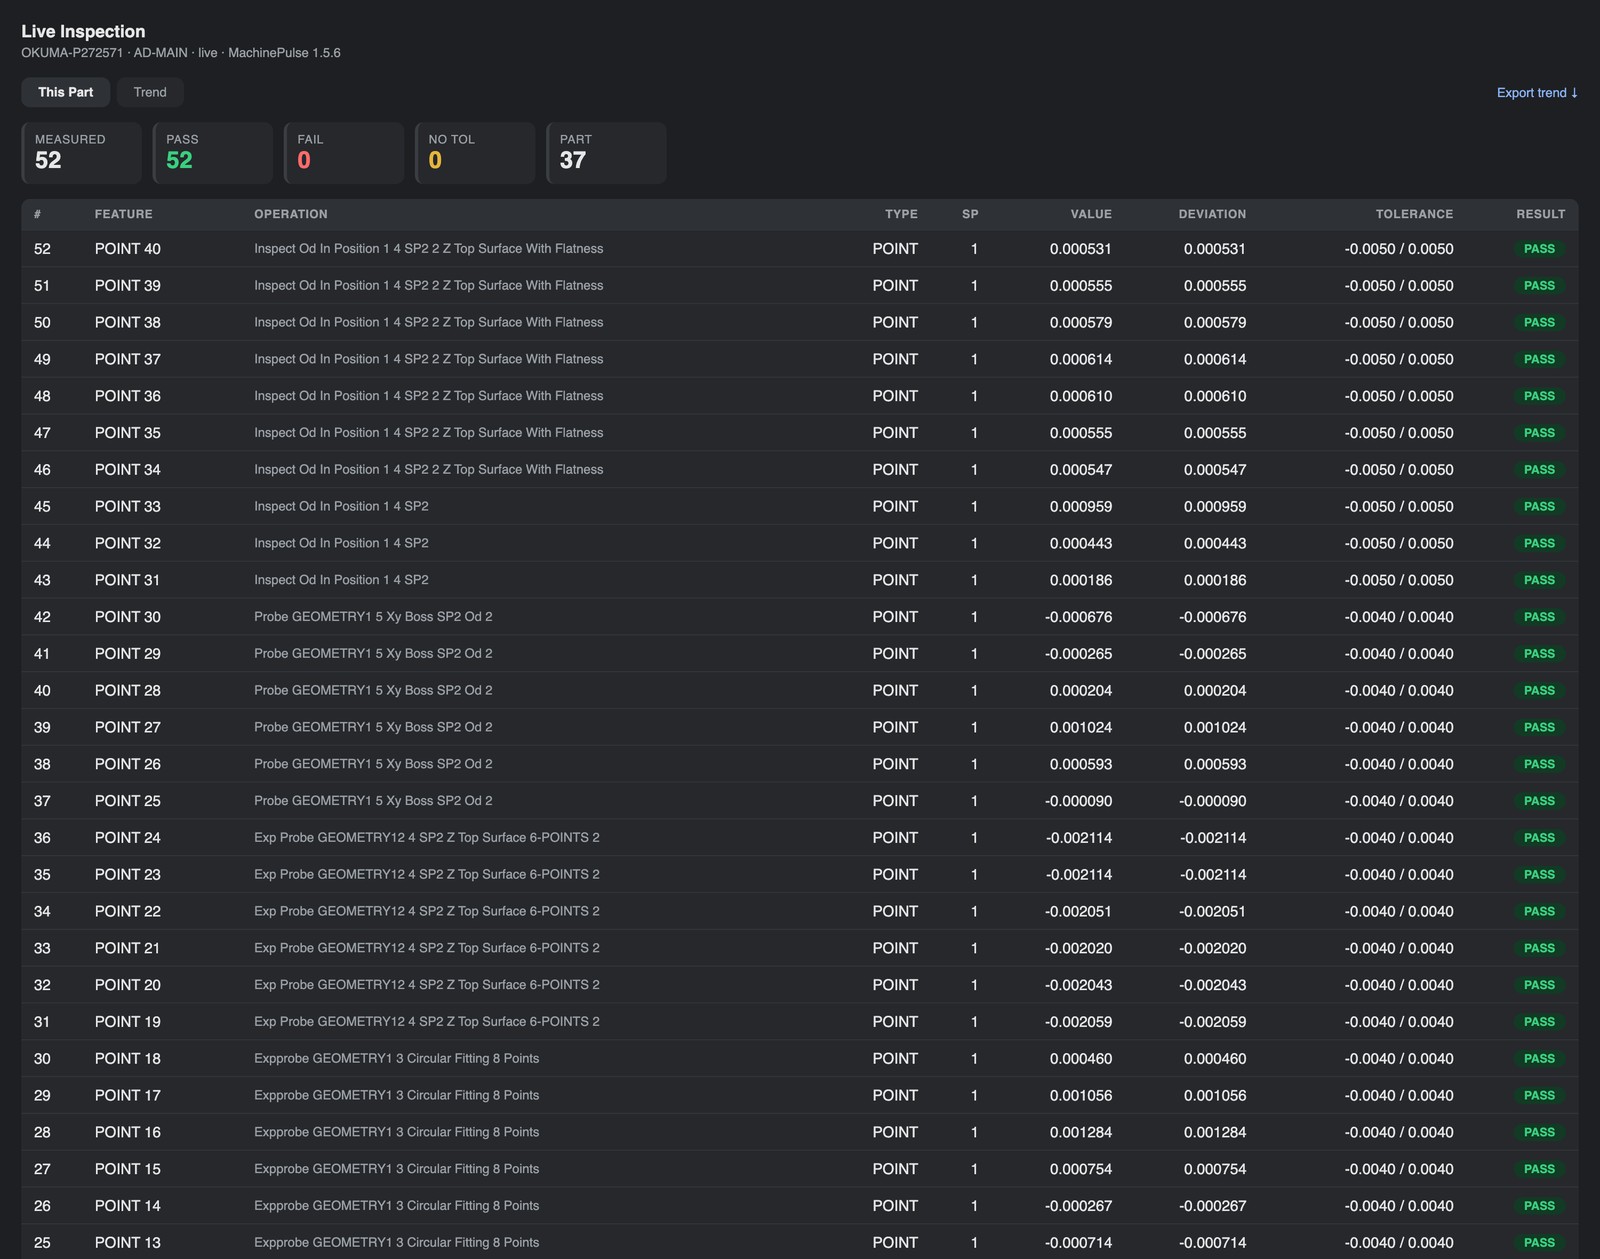Click row number 52

pyautogui.click(x=42, y=249)
